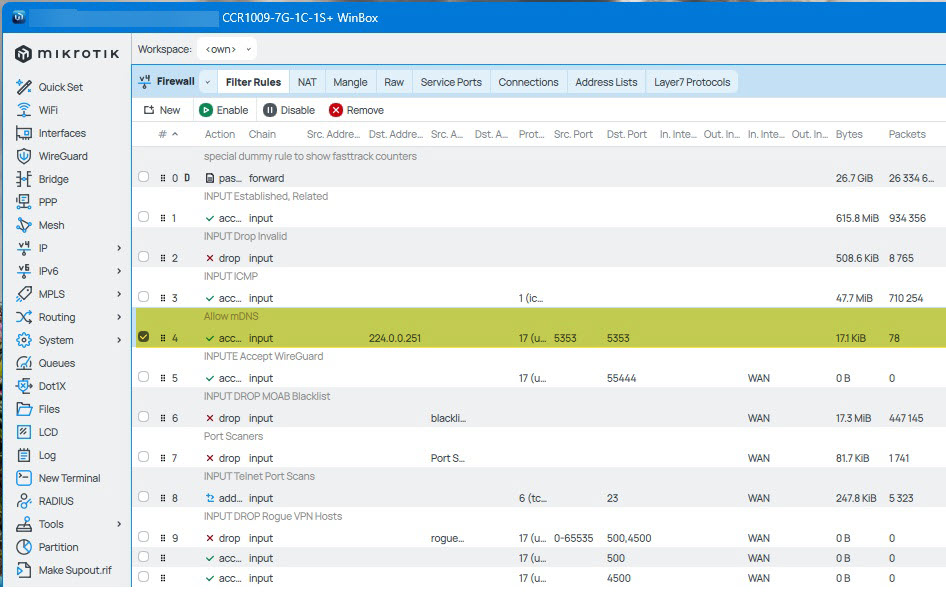Switch to the Address Lists tab
946x615 pixels.
pos(606,82)
